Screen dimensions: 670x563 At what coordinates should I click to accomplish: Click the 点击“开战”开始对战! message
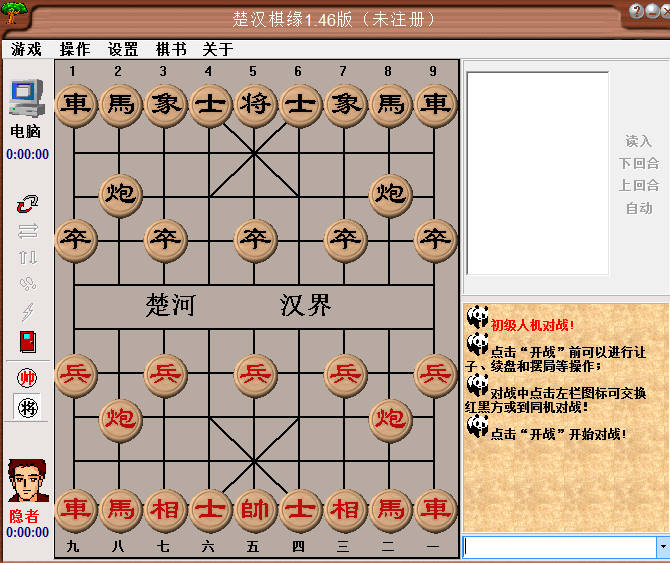tap(558, 434)
